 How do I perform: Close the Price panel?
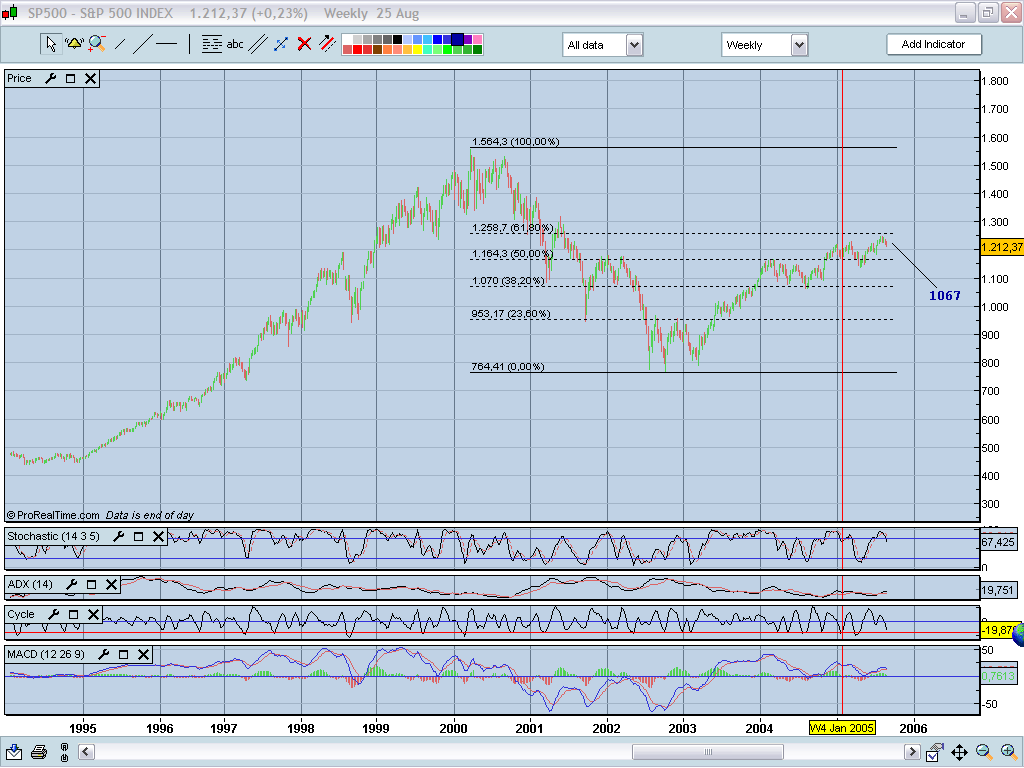(x=90, y=78)
